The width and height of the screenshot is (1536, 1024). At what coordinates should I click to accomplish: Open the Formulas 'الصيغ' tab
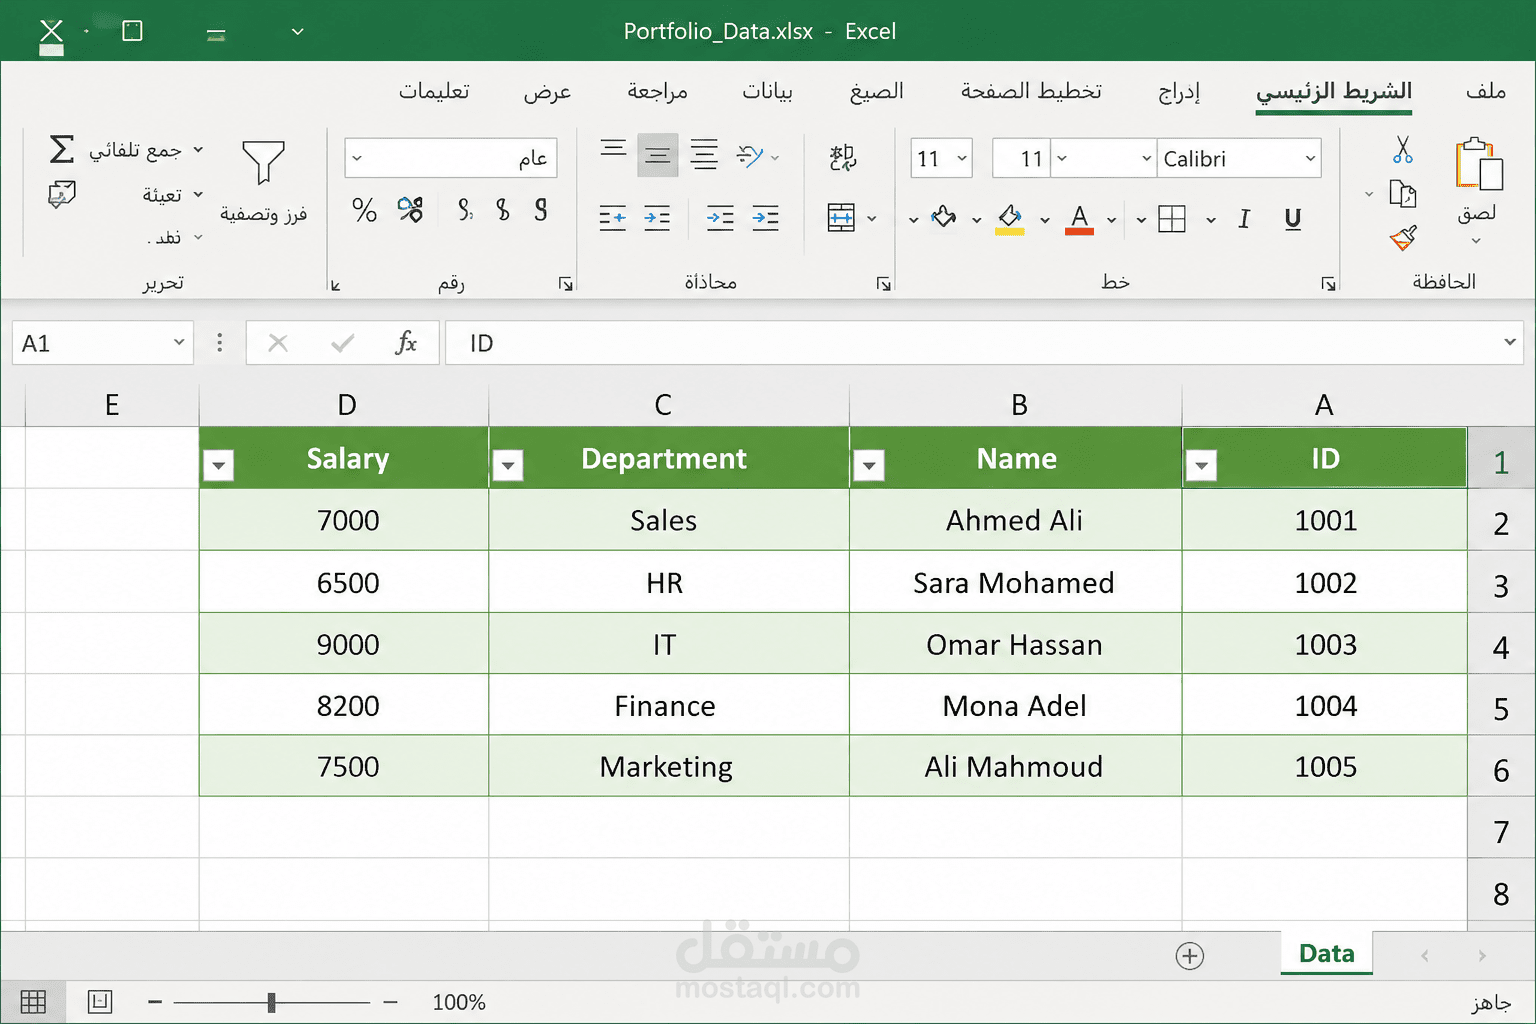click(x=876, y=91)
